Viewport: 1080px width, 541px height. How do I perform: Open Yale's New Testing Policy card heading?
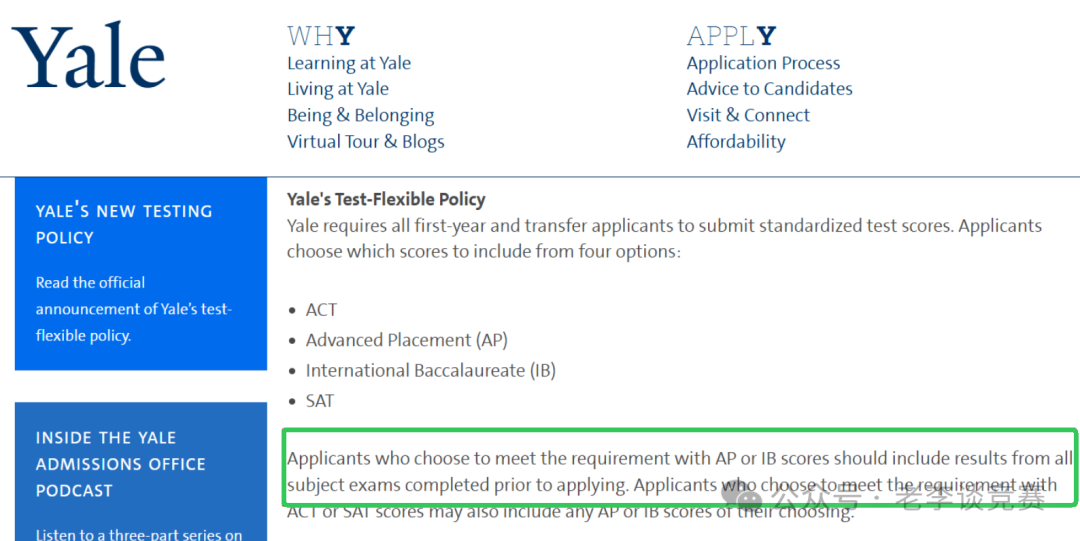[124, 224]
